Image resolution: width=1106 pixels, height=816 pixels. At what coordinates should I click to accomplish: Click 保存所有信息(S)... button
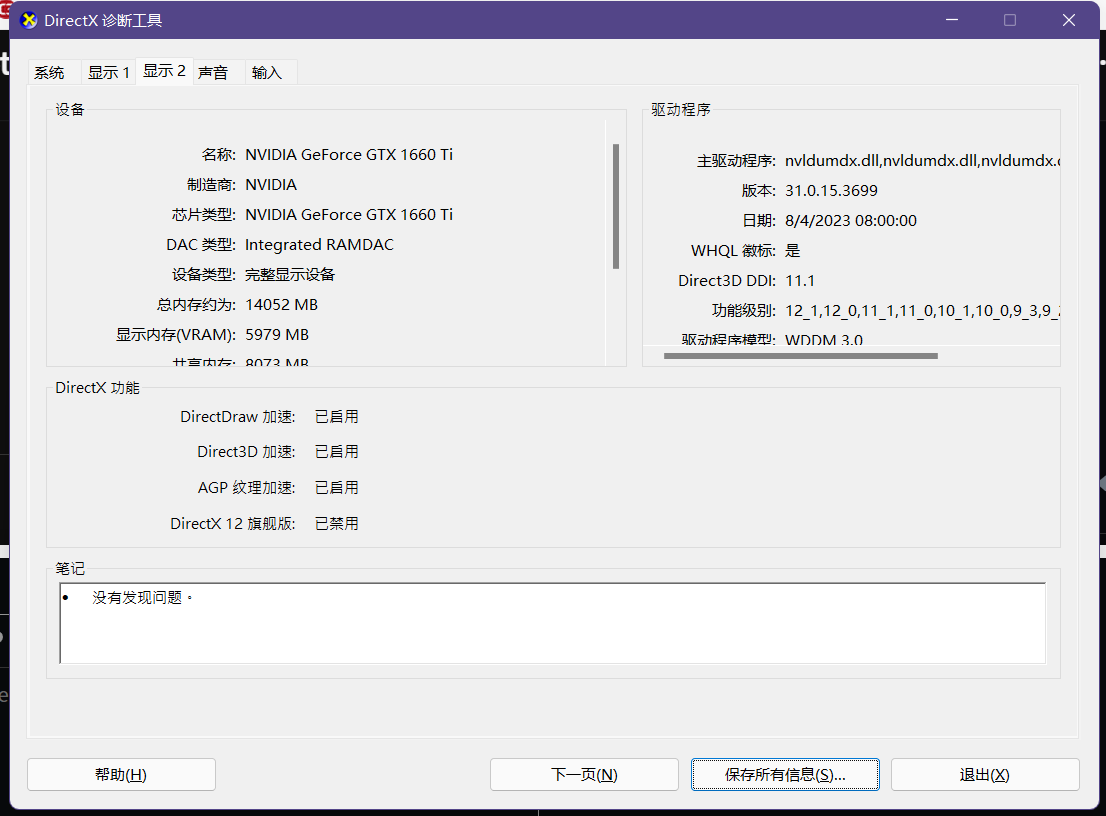click(785, 774)
